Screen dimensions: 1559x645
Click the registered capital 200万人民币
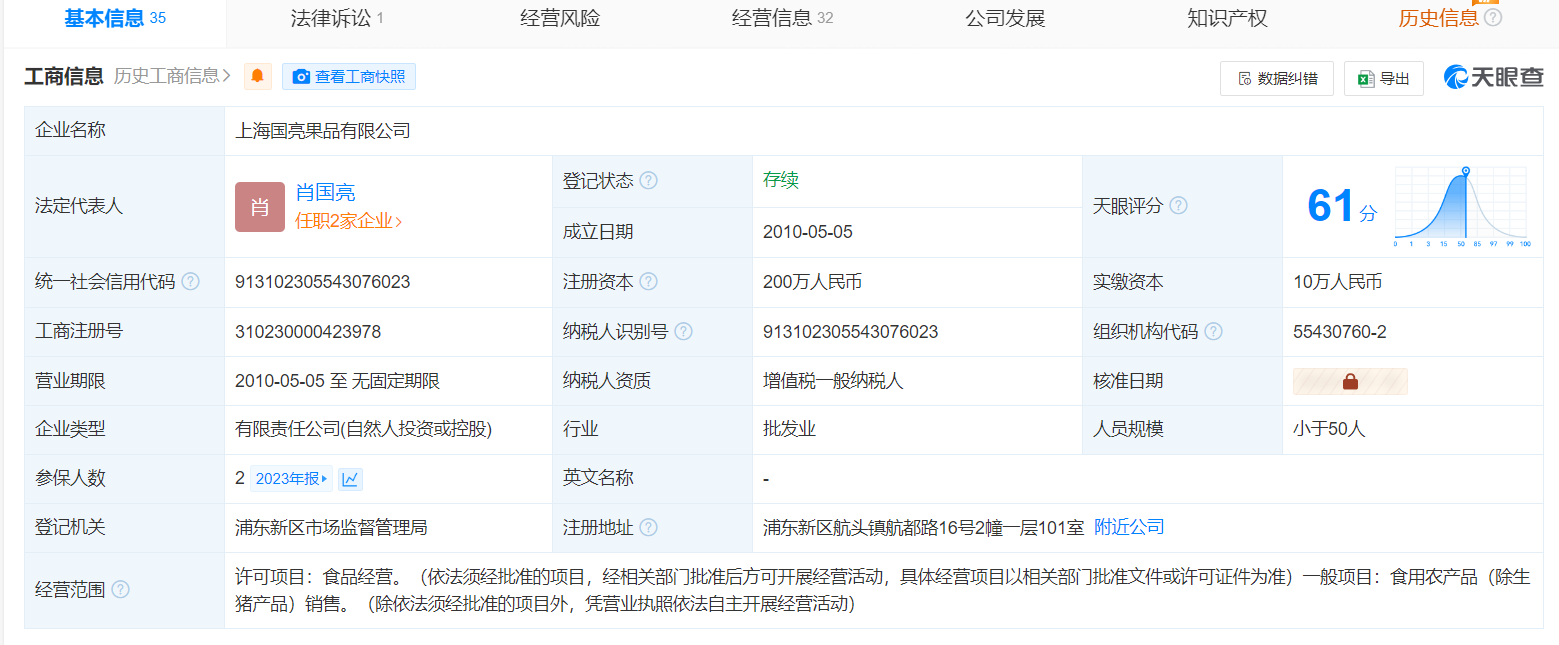[x=813, y=282]
